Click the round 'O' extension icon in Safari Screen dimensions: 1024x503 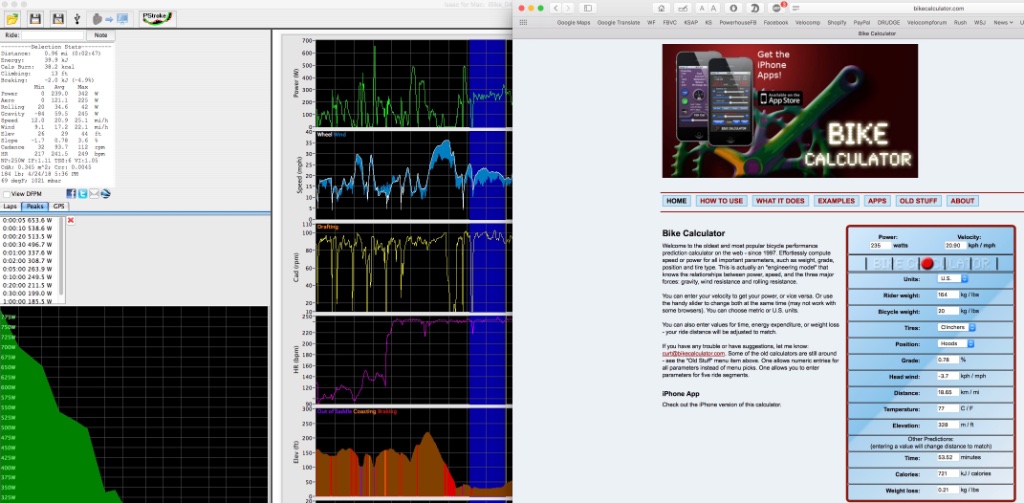(x=734, y=8)
